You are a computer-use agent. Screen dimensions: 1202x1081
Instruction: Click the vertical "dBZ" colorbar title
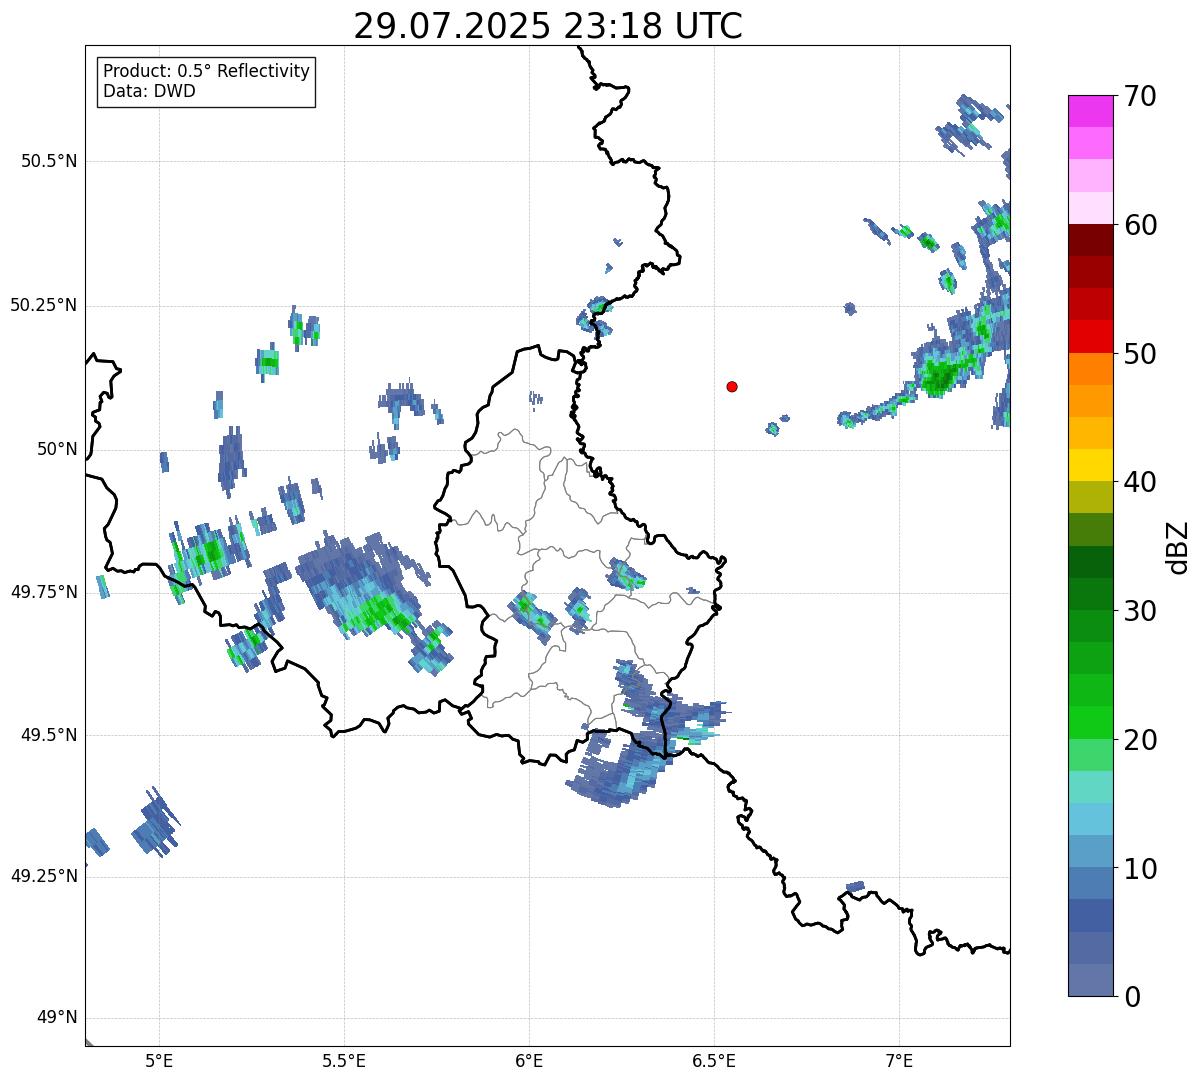(1179, 546)
